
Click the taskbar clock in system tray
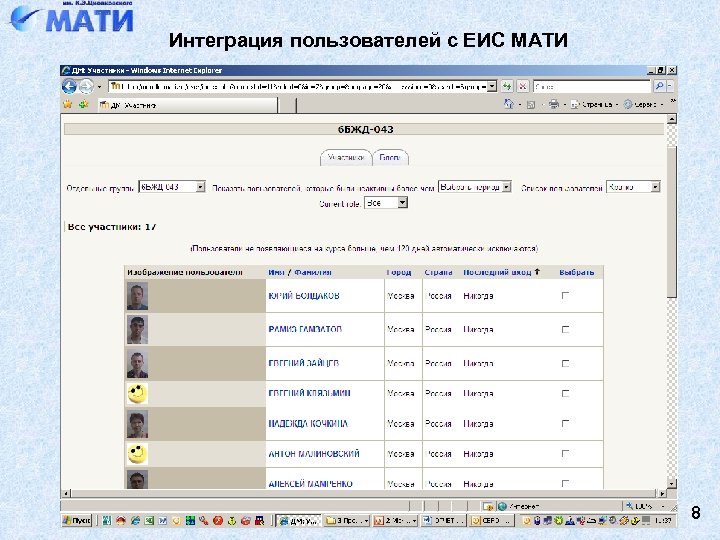click(663, 520)
